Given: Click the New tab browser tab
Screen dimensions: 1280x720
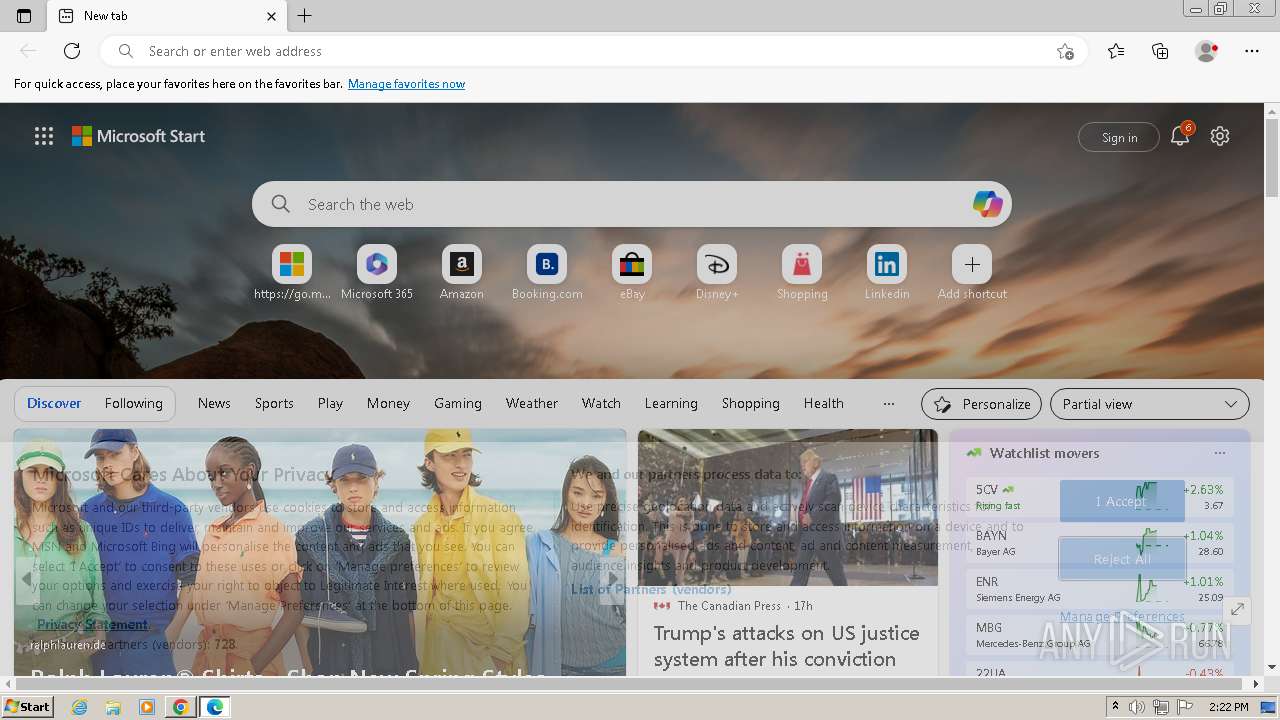Looking at the screenshot, I should pos(167,16).
